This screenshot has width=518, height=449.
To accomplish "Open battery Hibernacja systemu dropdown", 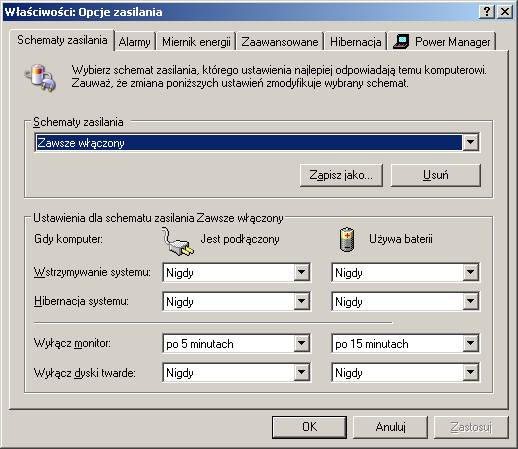I will (406, 302).
